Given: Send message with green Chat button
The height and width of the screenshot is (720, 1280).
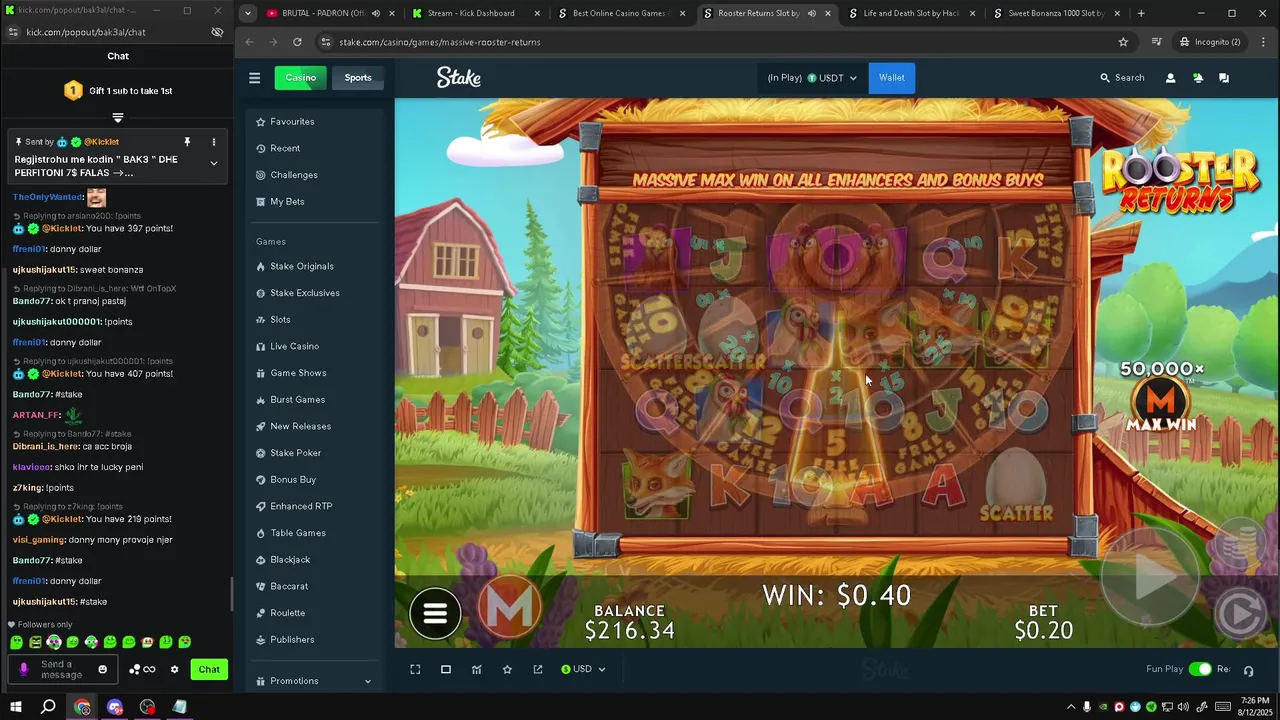Looking at the screenshot, I should coord(209,669).
